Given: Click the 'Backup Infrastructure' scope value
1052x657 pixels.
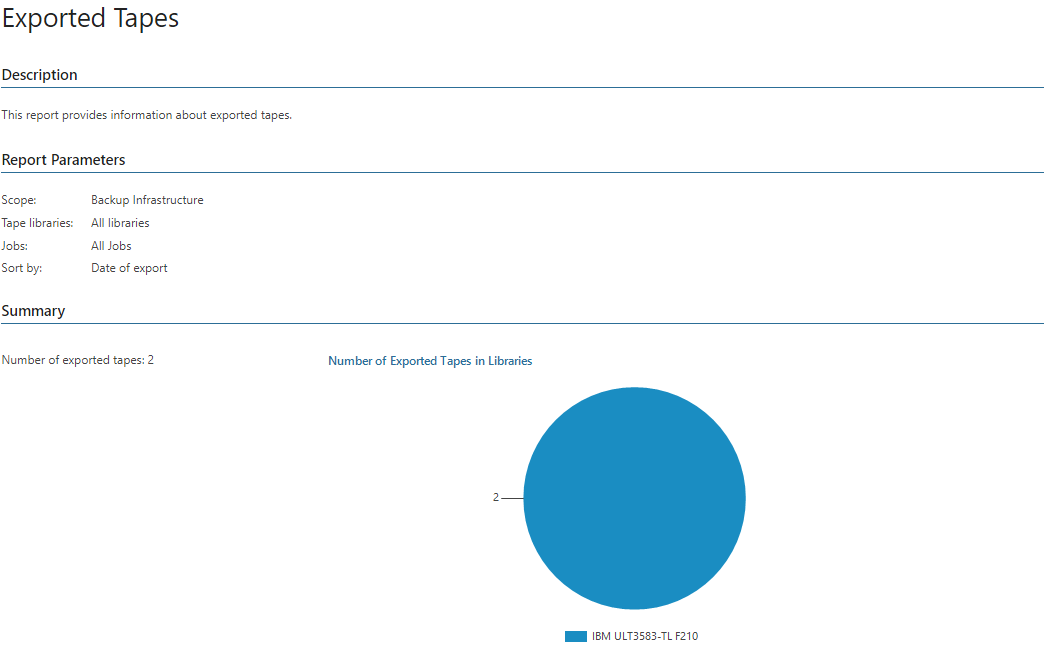Looking at the screenshot, I should pos(147,200).
